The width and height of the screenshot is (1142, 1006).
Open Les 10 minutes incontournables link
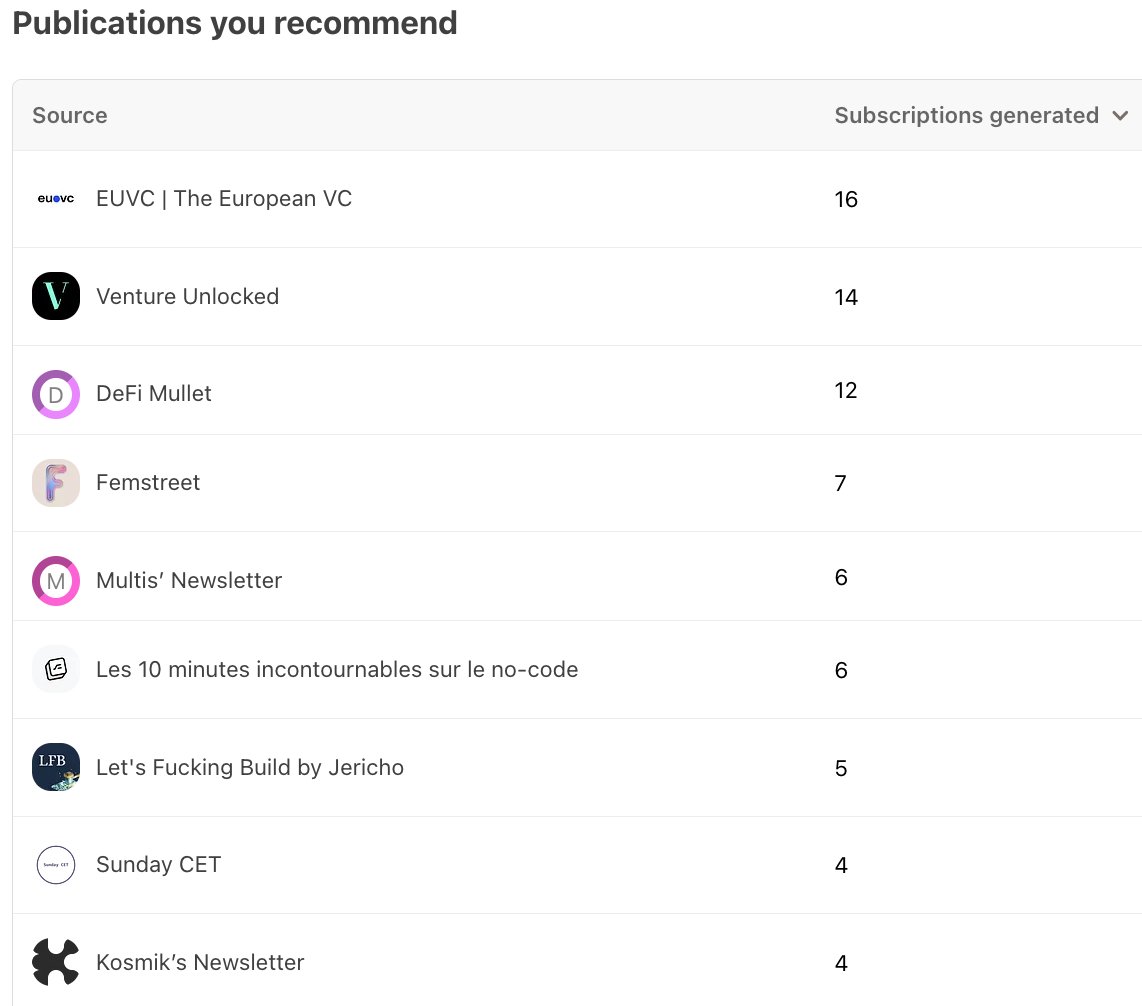337,670
